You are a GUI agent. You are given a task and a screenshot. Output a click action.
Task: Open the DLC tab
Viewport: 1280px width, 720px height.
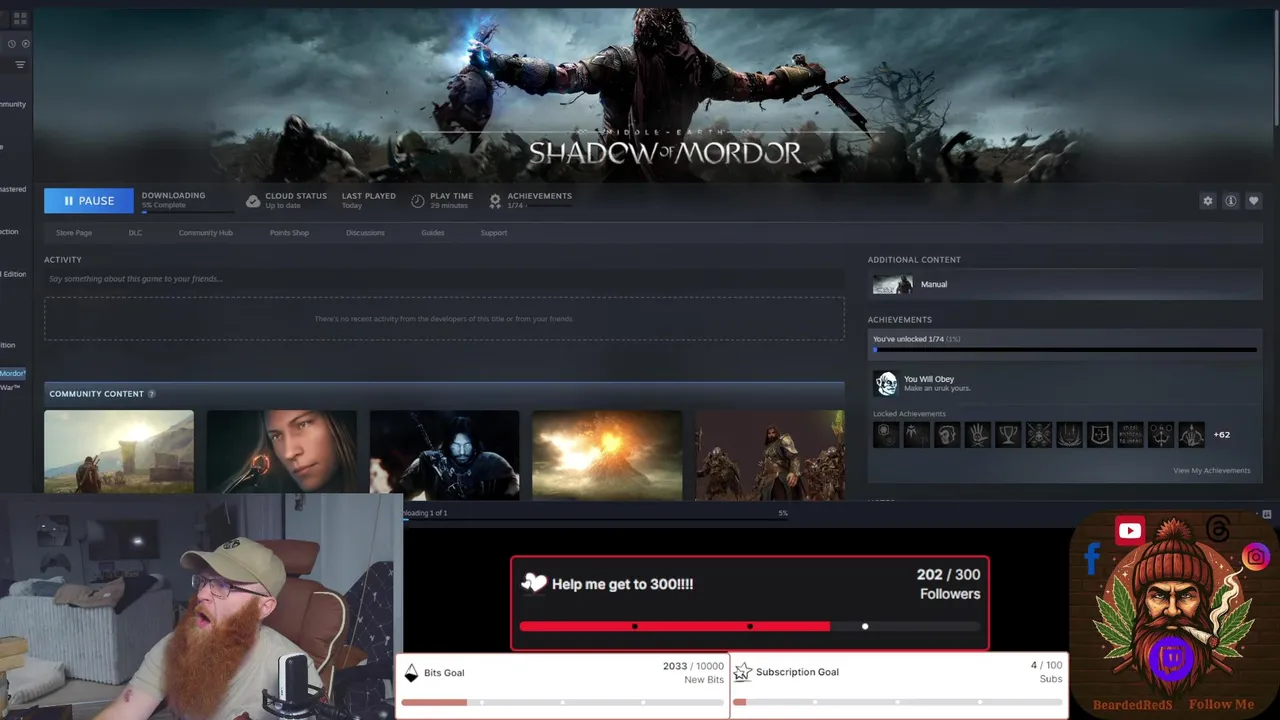[x=135, y=233]
